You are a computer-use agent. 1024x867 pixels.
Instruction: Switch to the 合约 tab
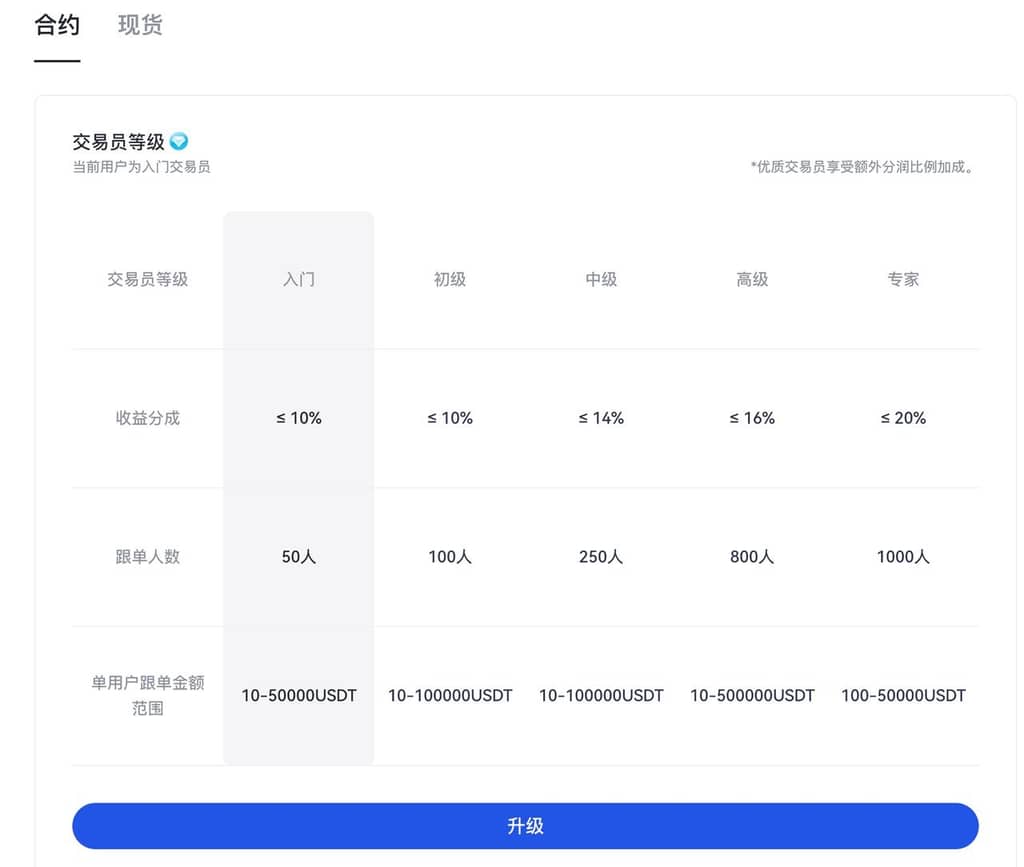click(x=57, y=26)
